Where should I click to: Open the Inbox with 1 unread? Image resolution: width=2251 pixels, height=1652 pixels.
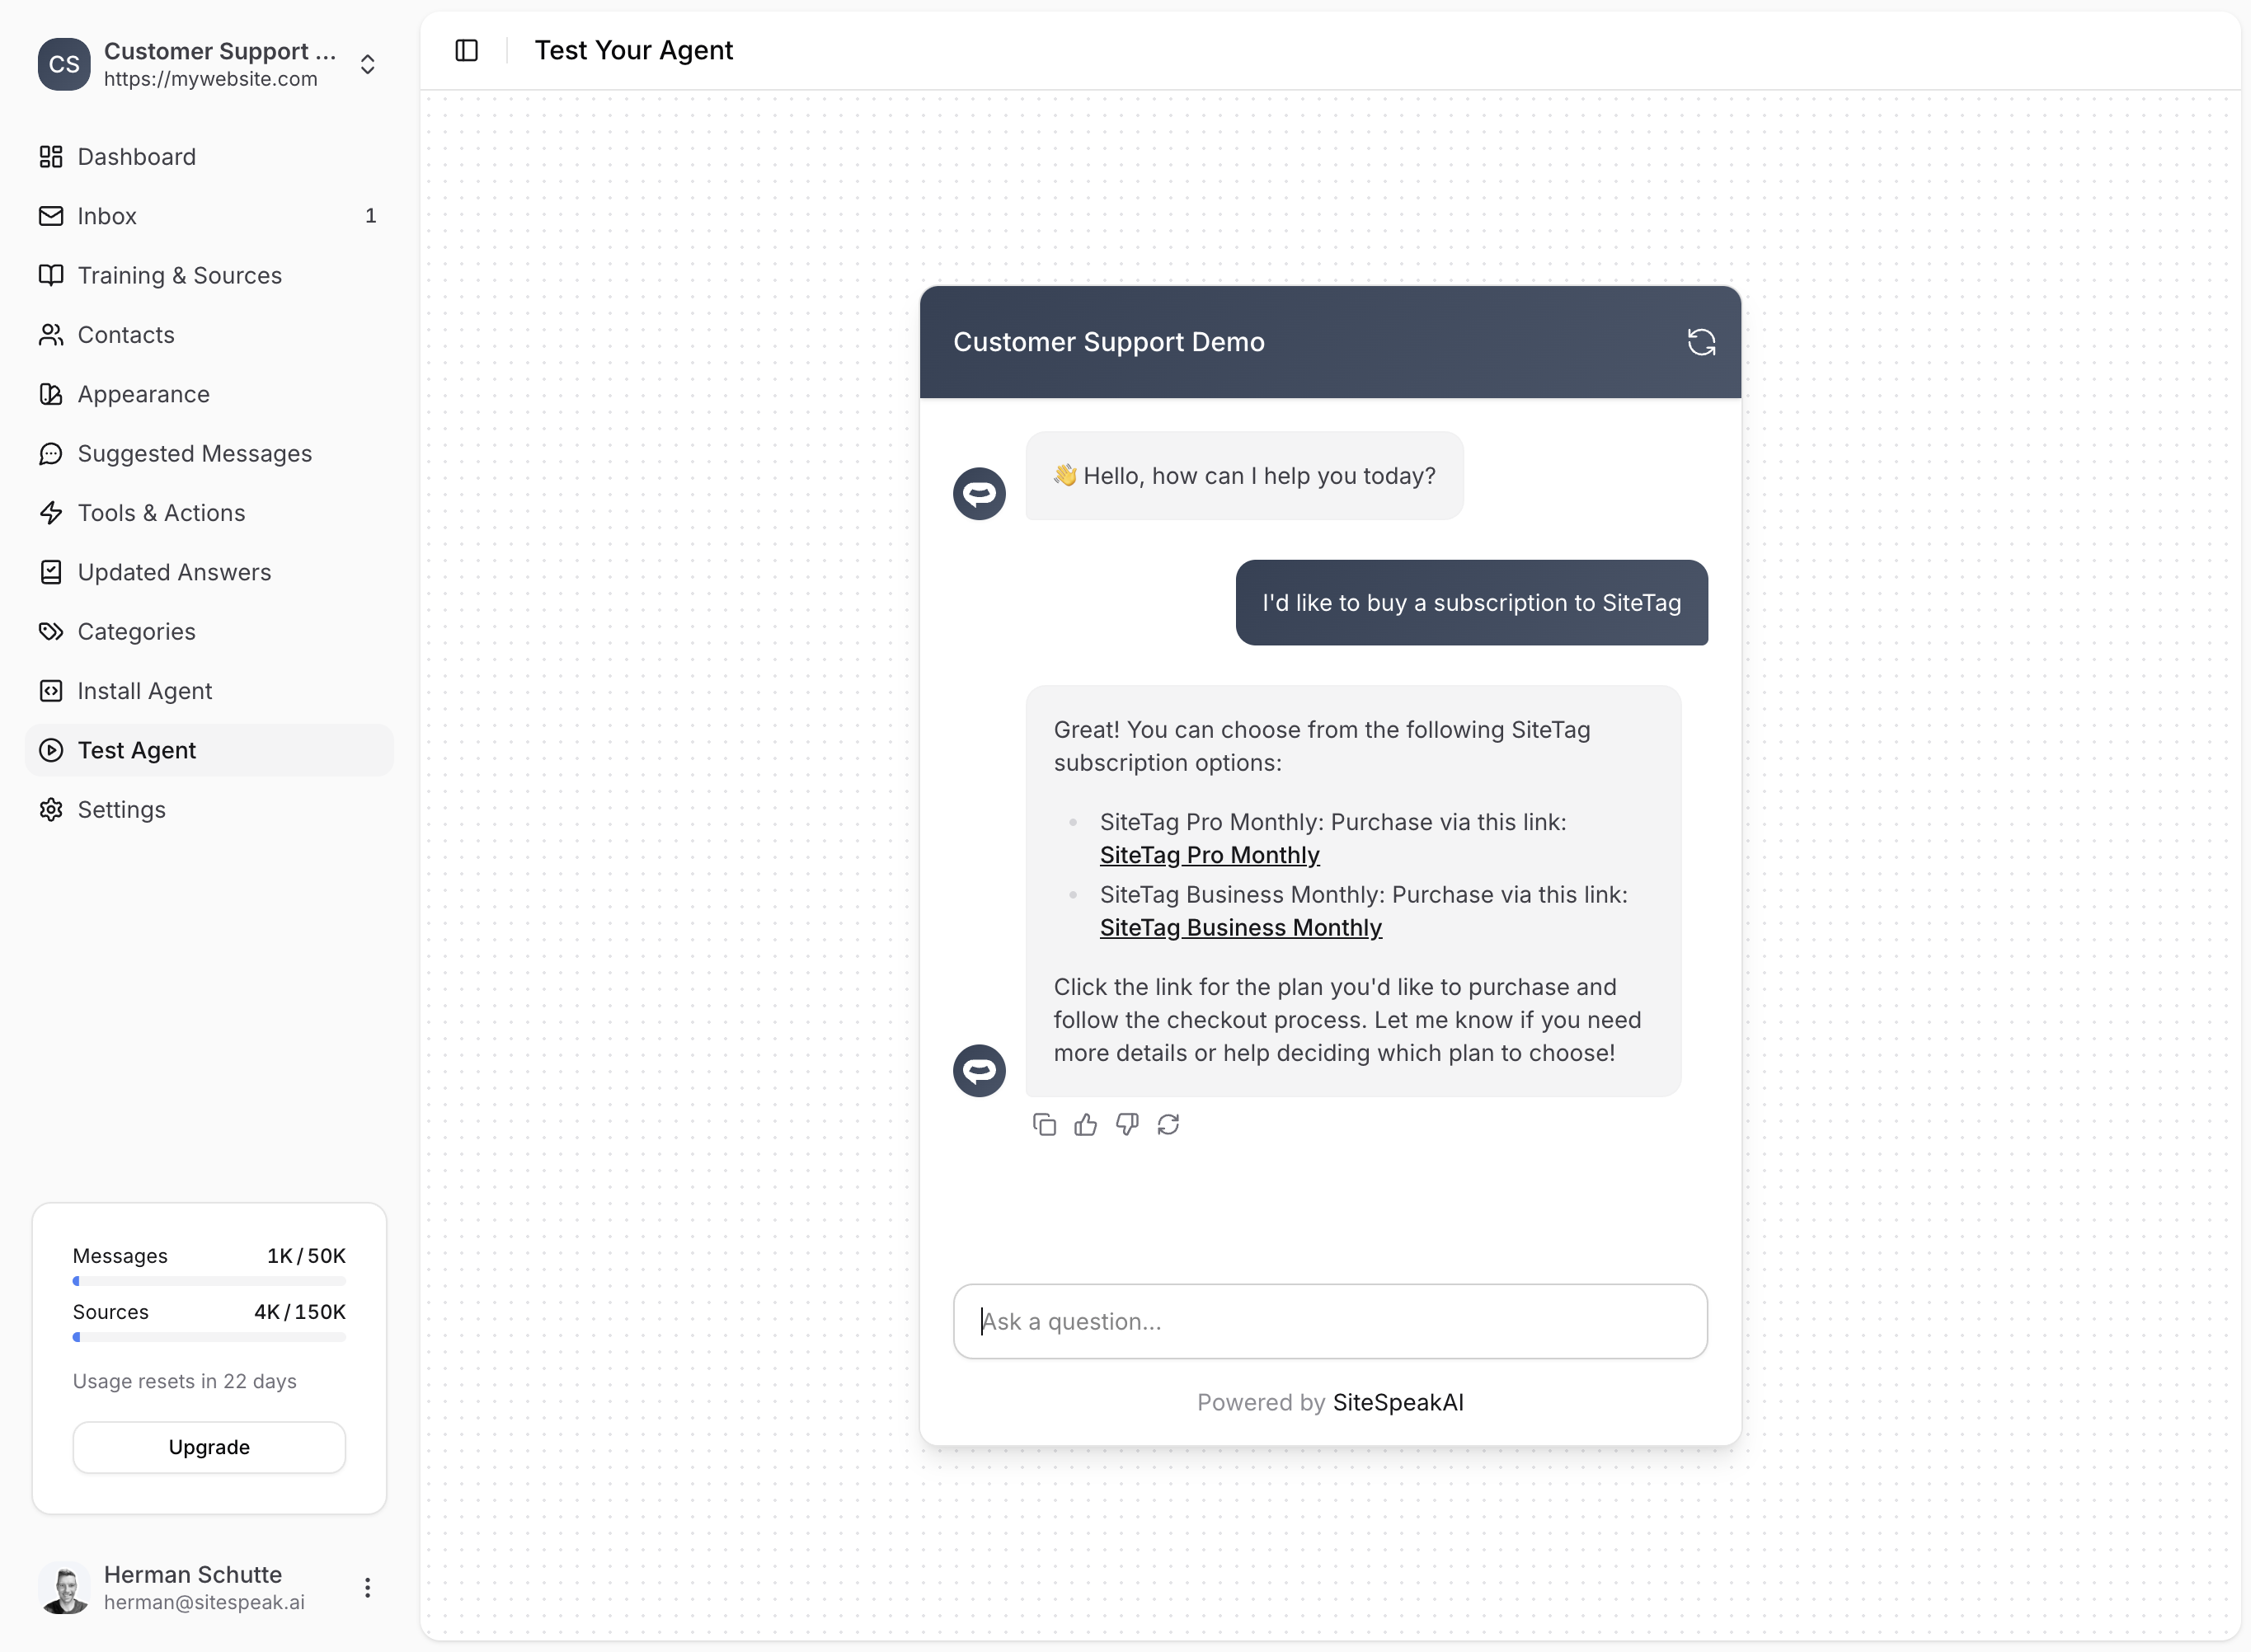coord(107,216)
